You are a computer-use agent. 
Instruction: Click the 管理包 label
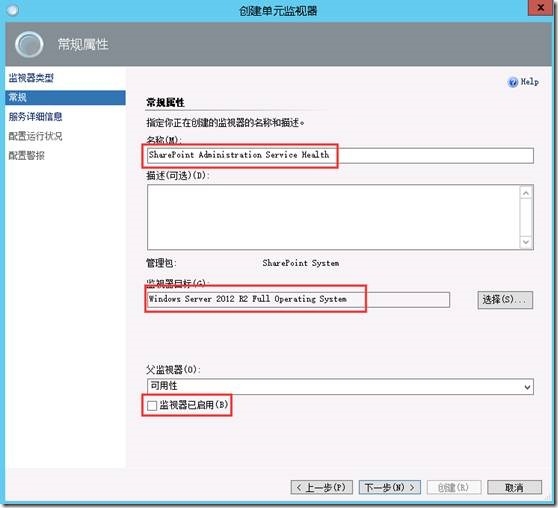click(x=161, y=263)
